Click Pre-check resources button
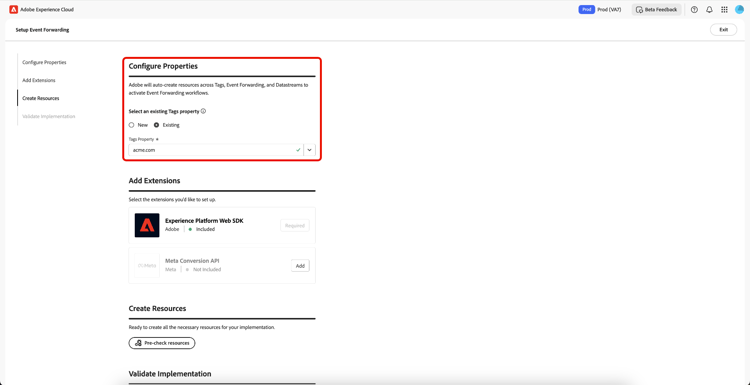 (x=162, y=343)
